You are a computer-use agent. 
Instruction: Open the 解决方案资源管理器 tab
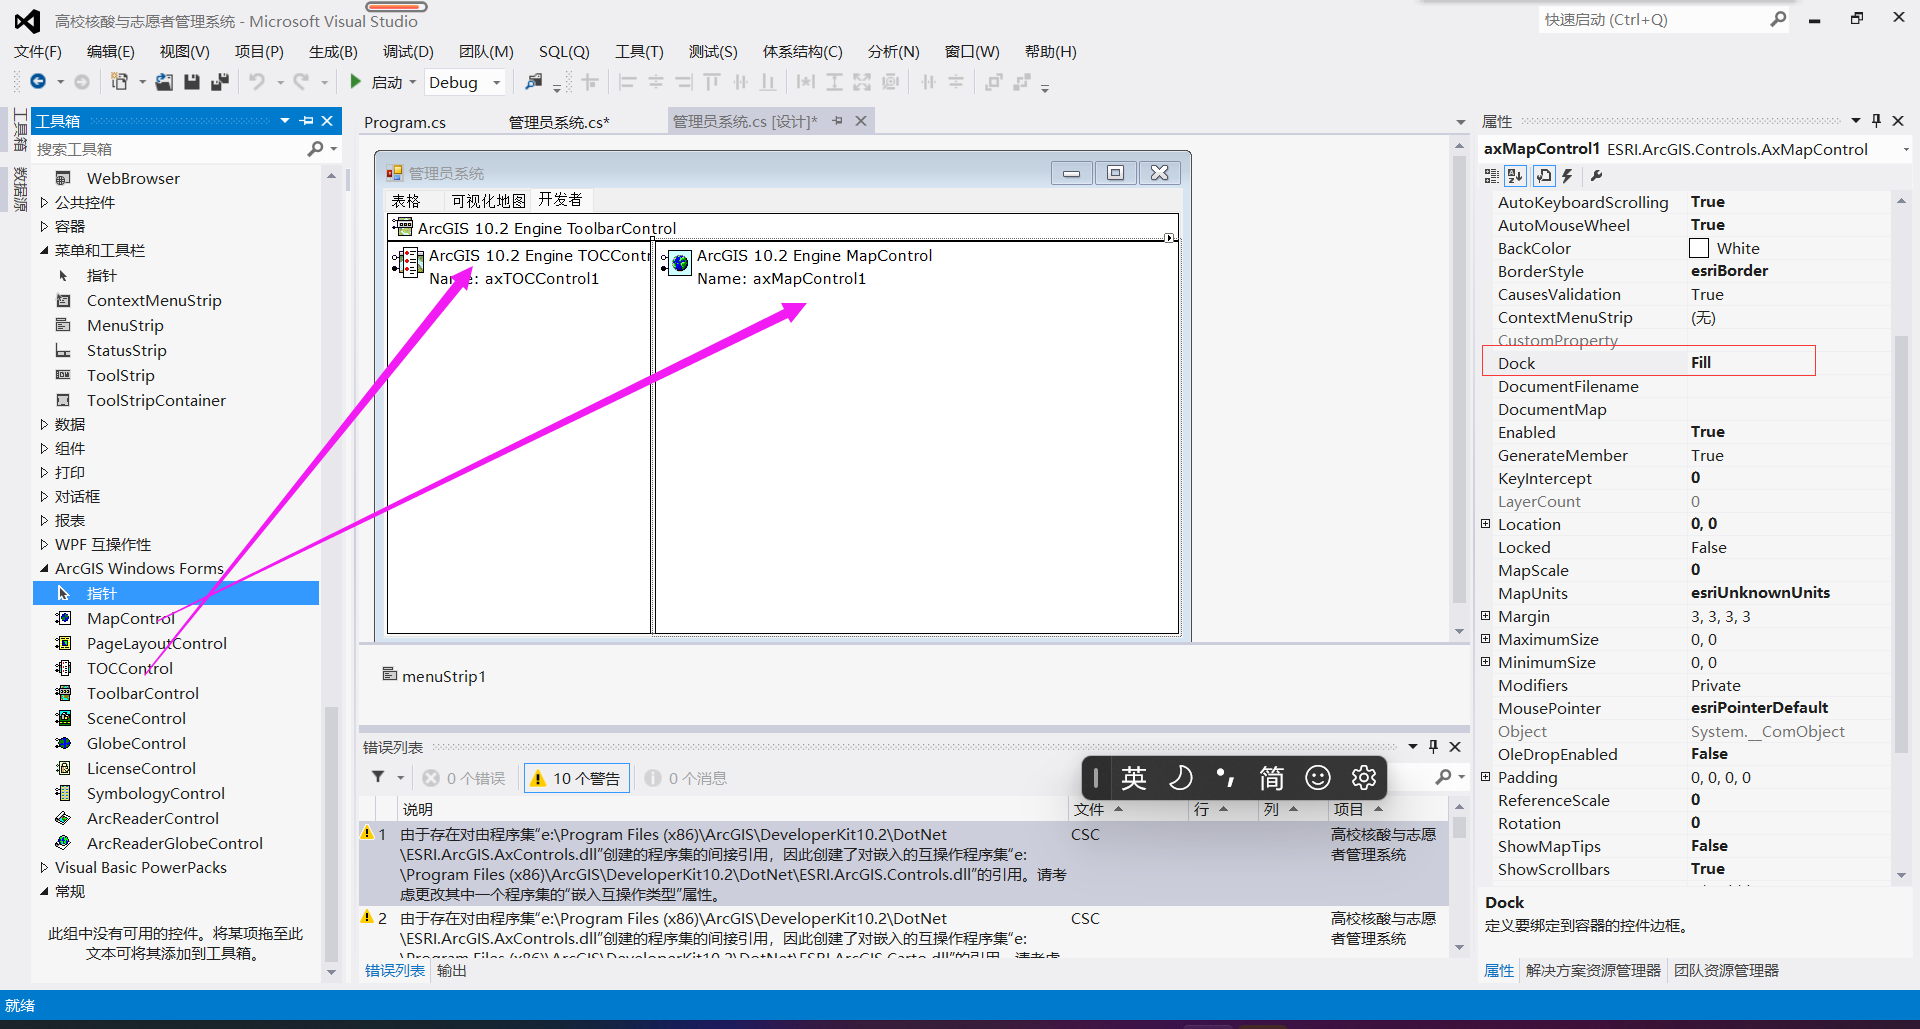tap(1593, 971)
